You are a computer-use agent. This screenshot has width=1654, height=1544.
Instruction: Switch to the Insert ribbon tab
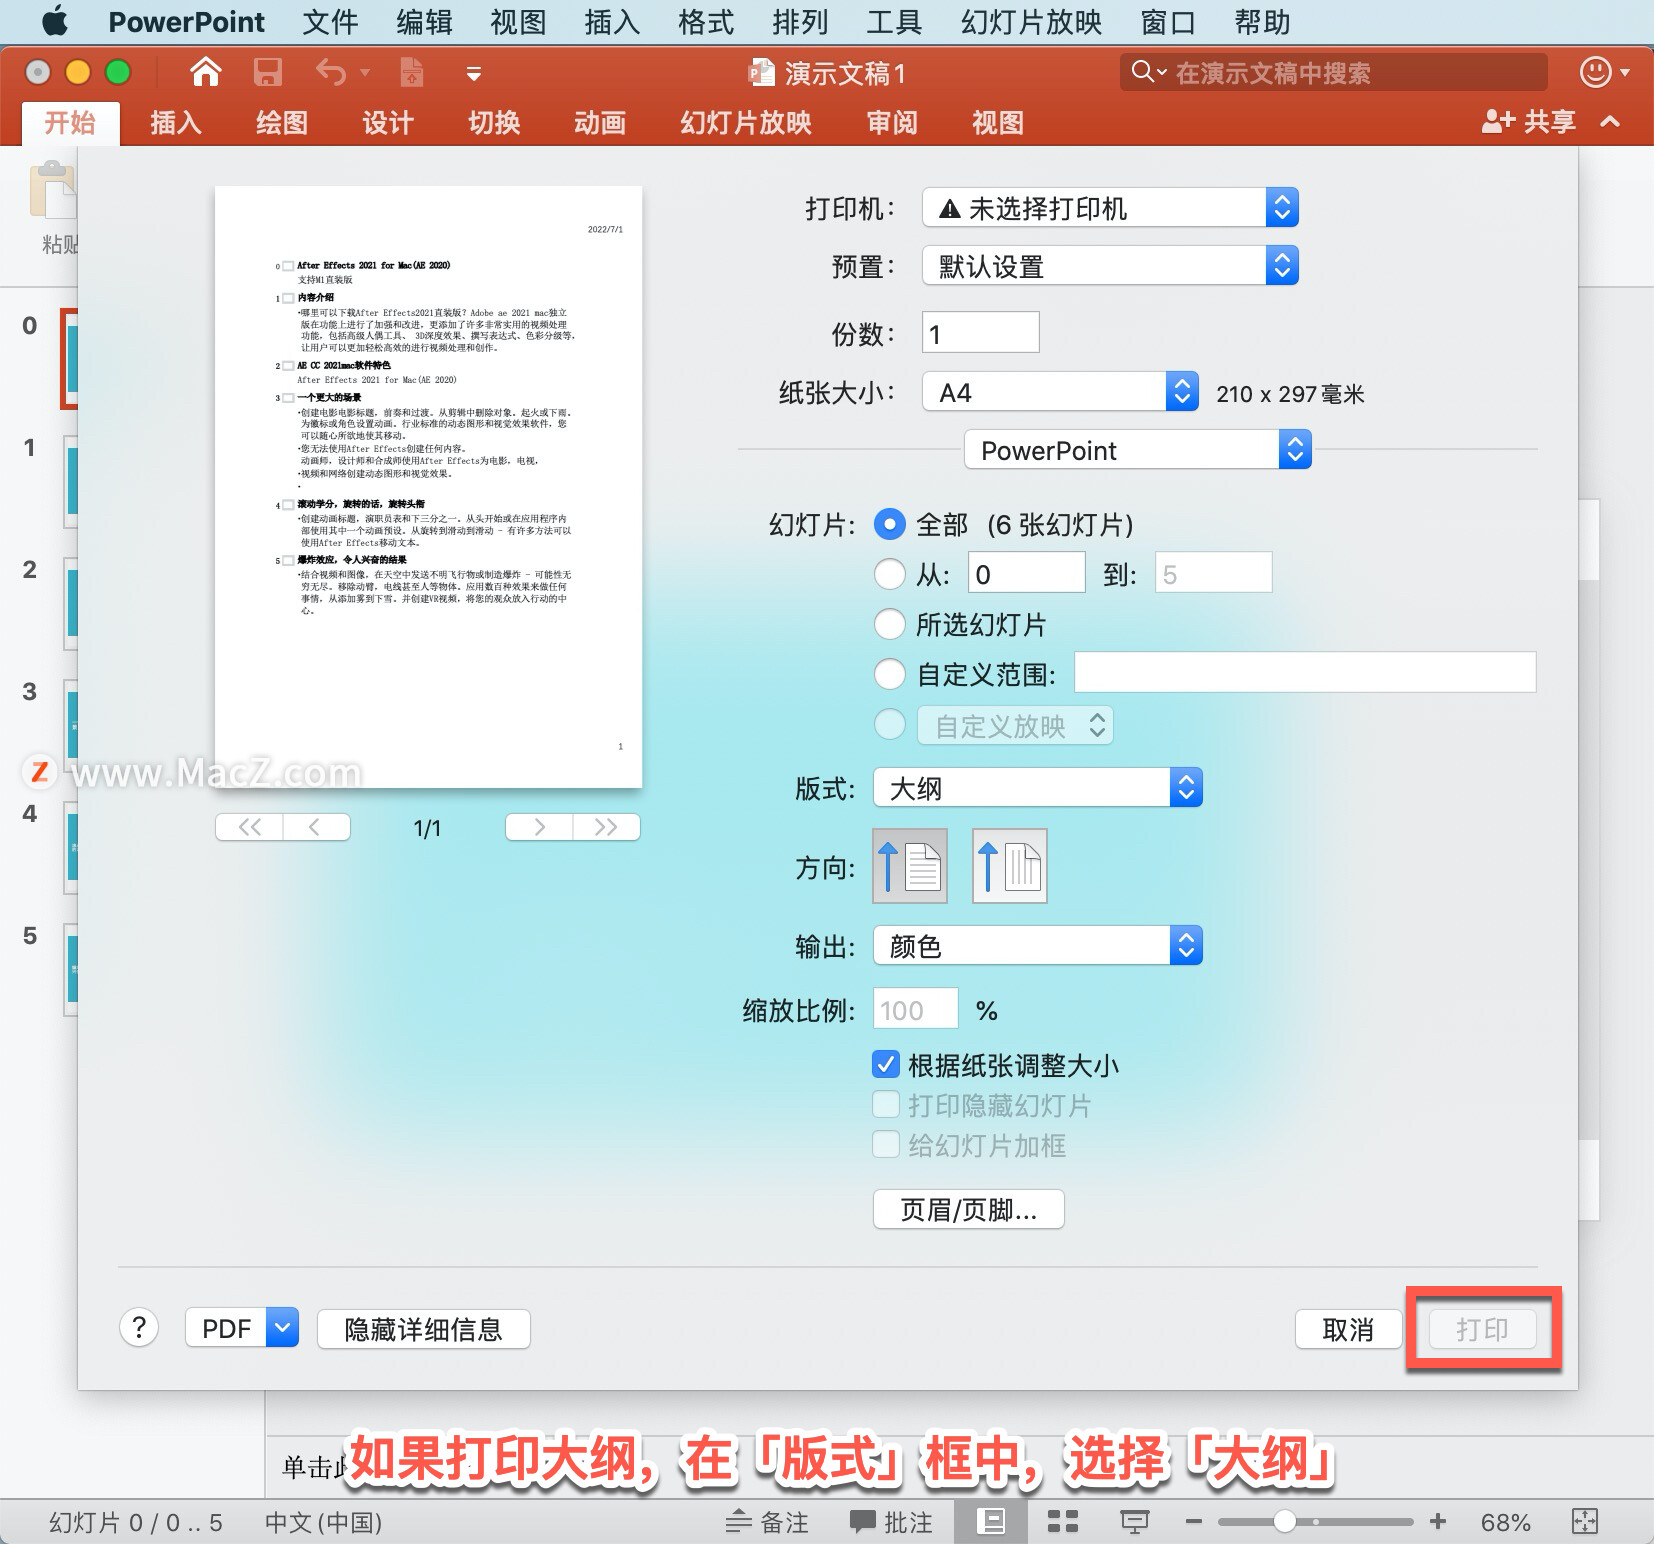pos(176,123)
